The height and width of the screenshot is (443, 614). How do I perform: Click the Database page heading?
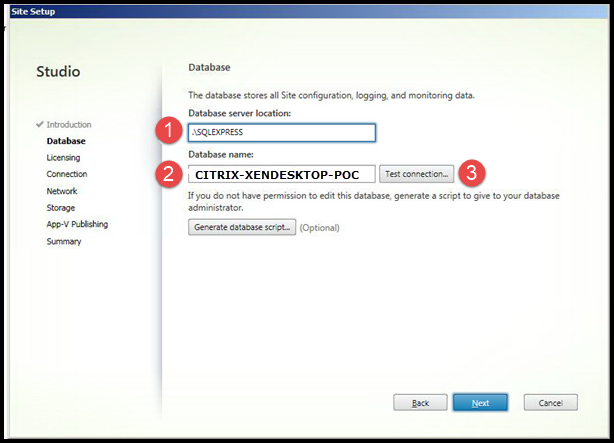coord(209,67)
